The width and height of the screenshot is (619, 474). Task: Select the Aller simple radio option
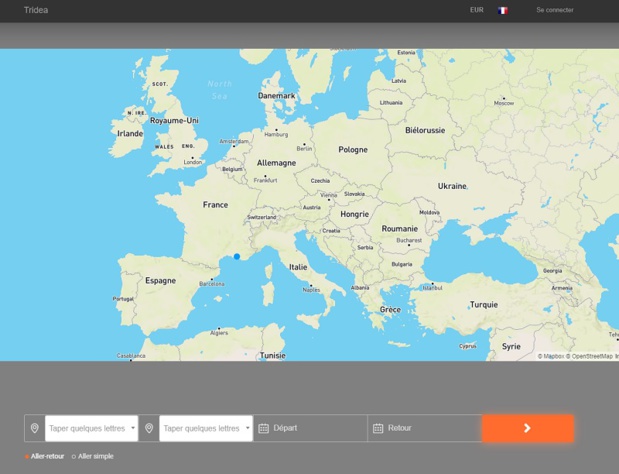74,456
